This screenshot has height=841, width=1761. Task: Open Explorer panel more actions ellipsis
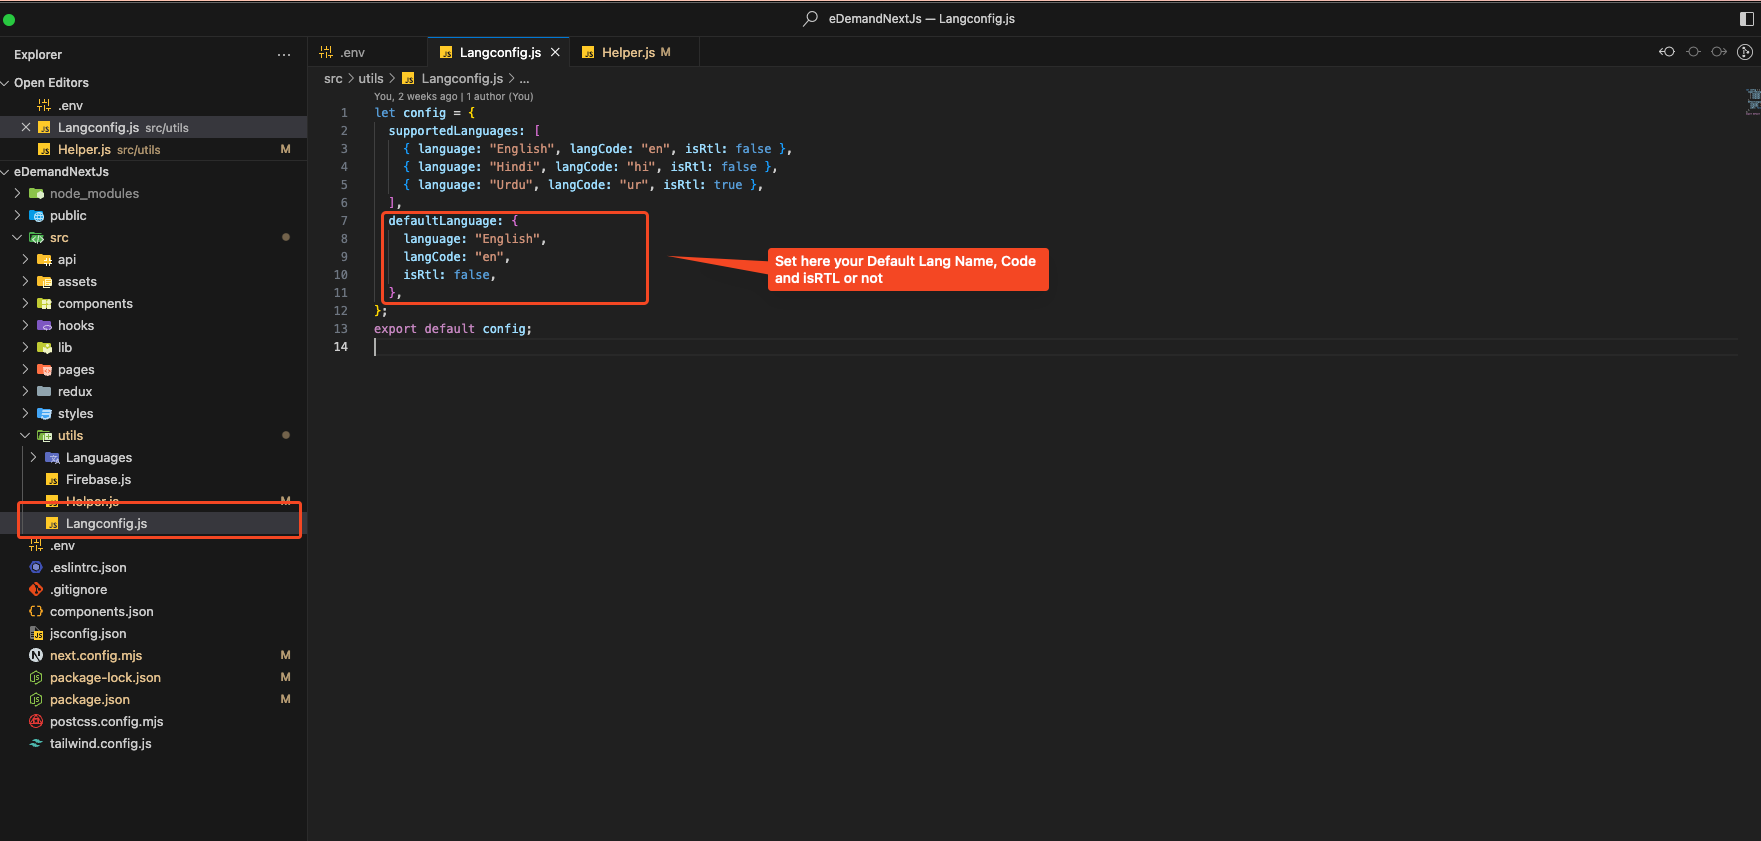[284, 55]
